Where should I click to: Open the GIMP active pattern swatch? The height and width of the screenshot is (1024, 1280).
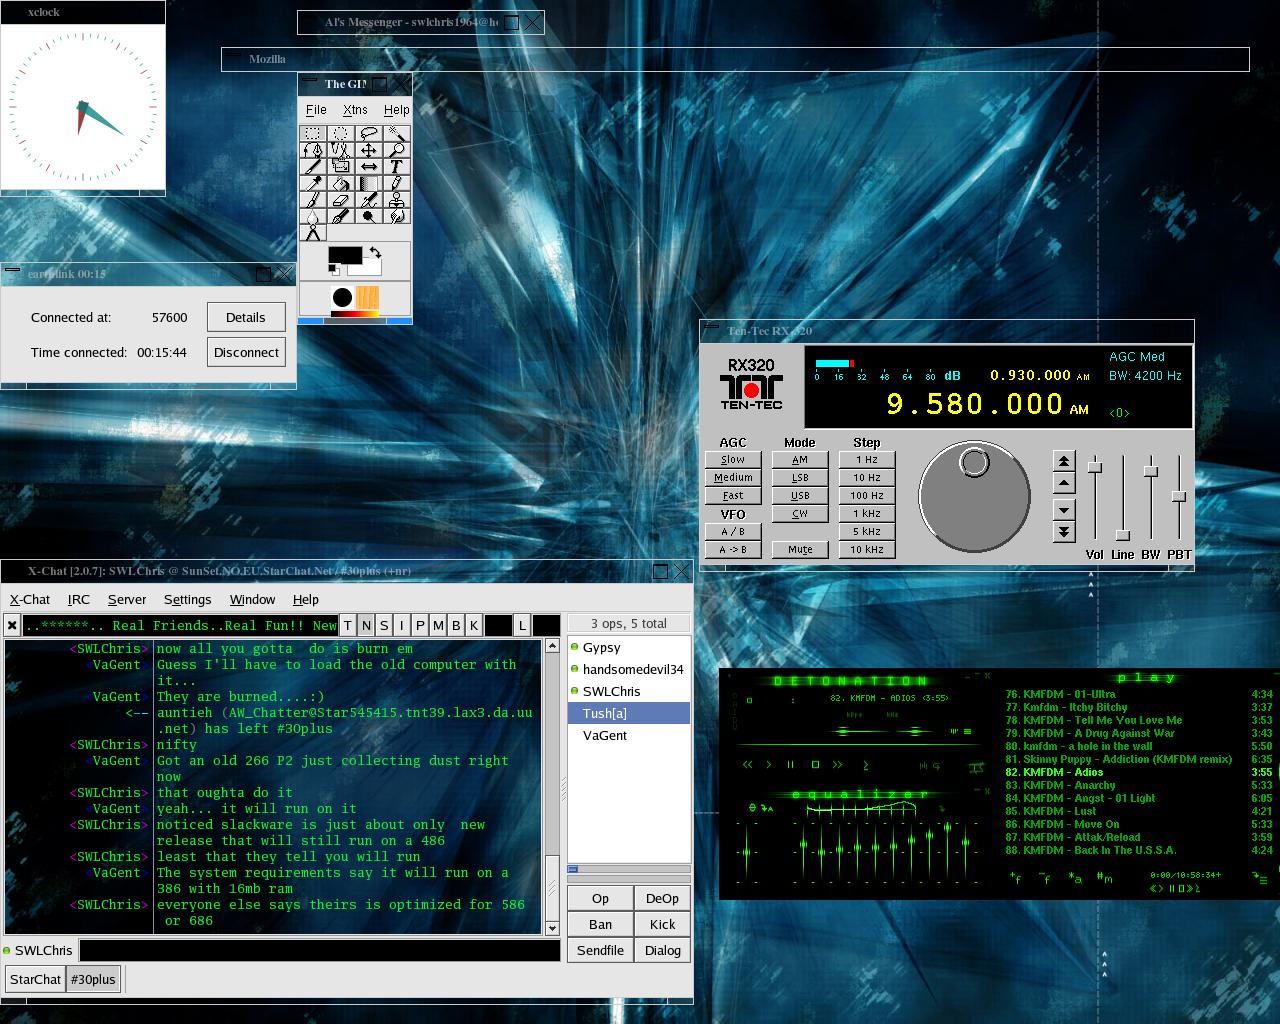pyautogui.click(x=367, y=297)
